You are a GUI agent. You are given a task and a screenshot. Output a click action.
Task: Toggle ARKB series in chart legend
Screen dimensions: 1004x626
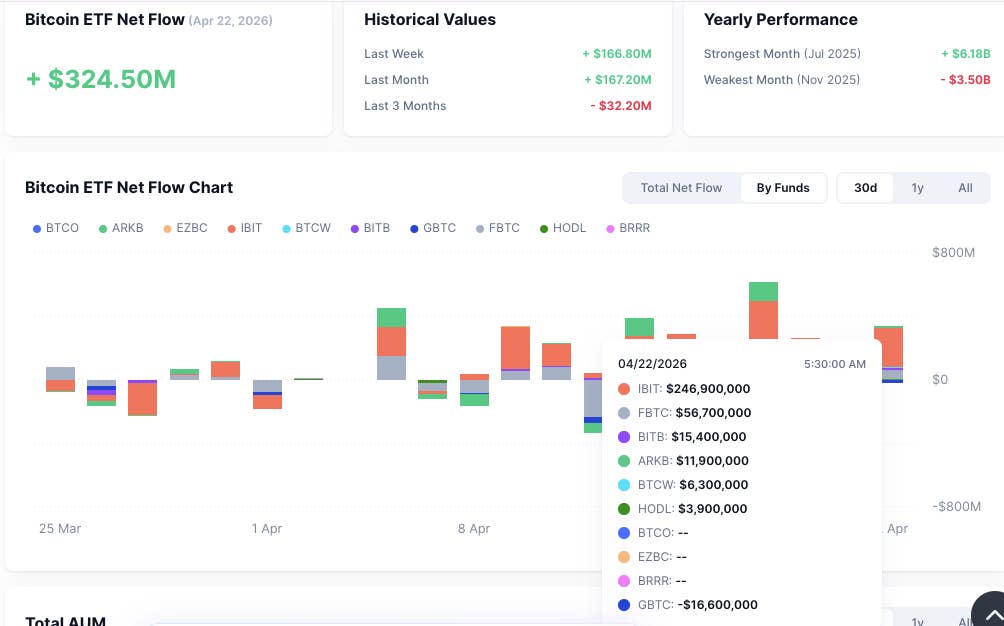pyautogui.click(x=120, y=228)
